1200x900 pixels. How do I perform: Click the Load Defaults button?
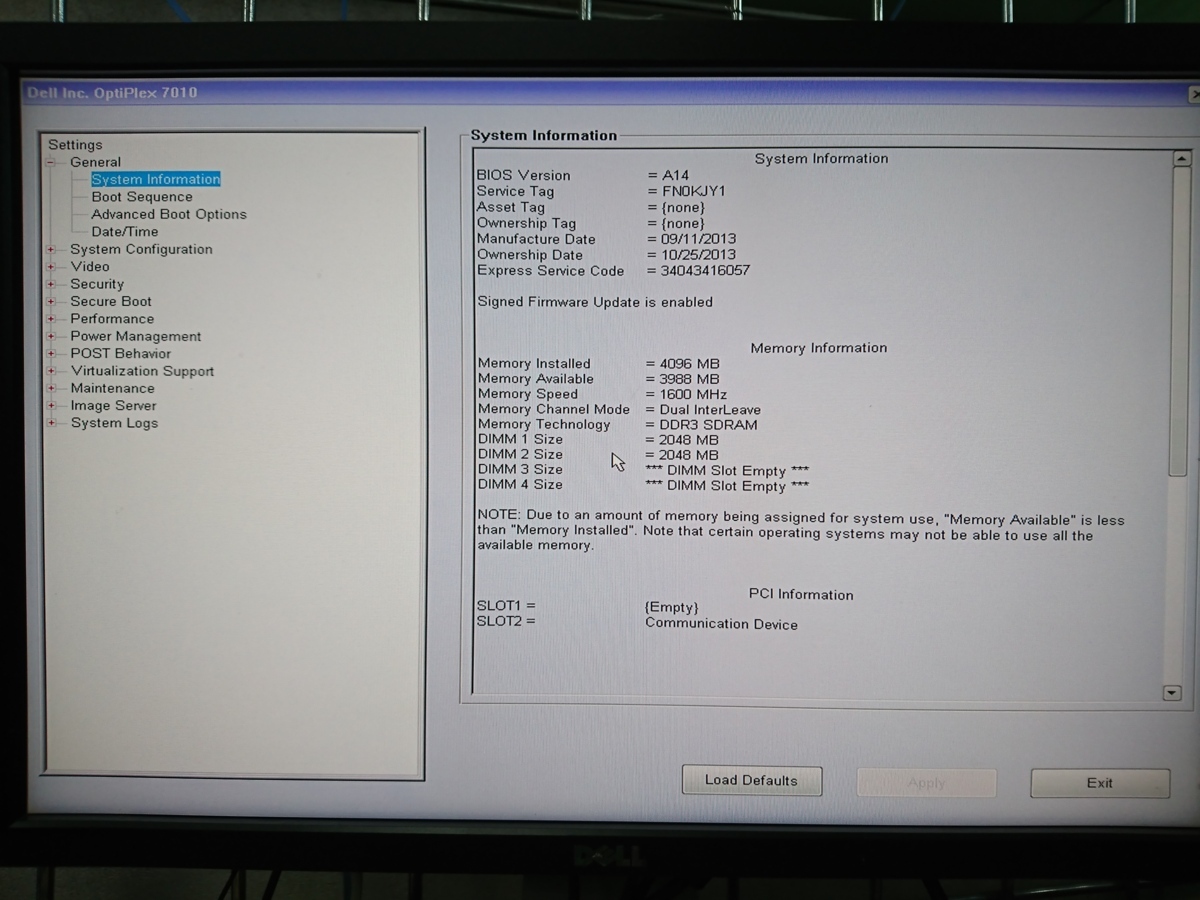point(752,780)
